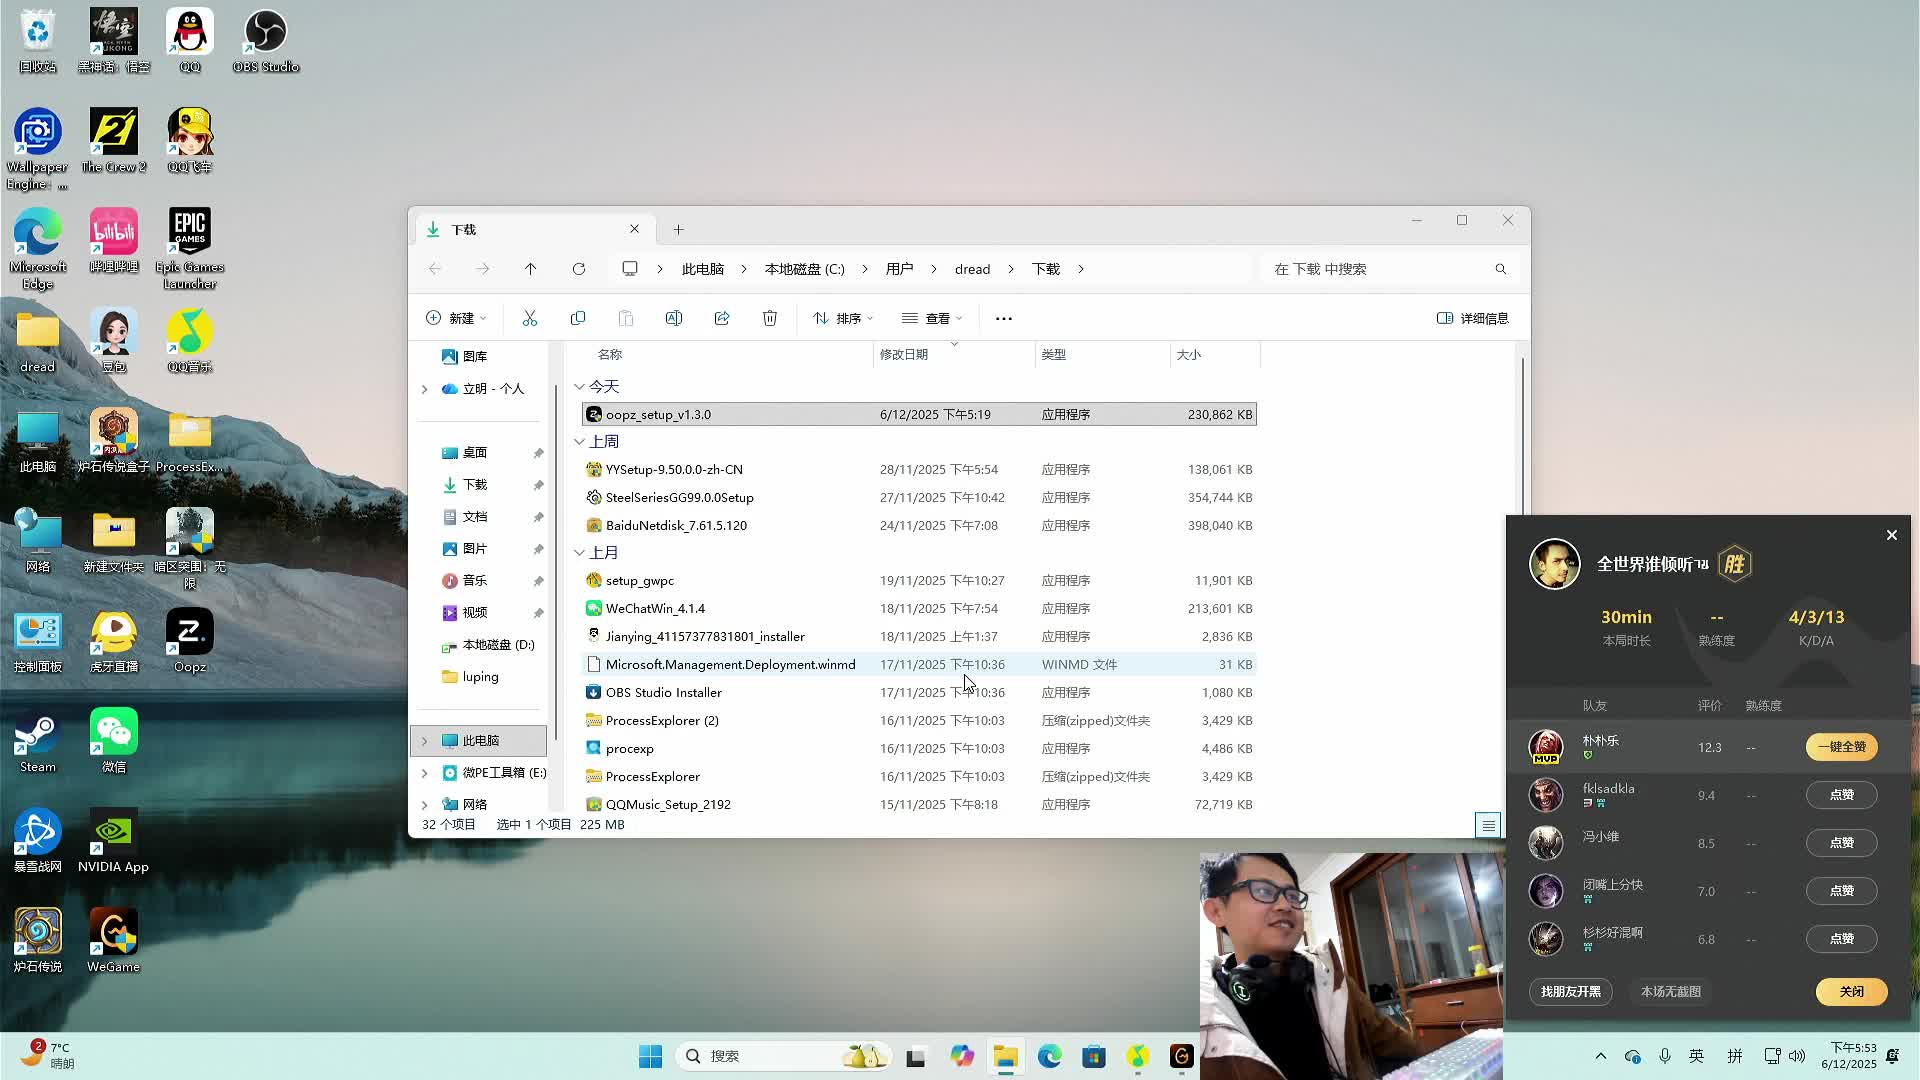Toggle the 详细信息 details pane
Screen dimensions: 1920x1080
click(1473, 318)
